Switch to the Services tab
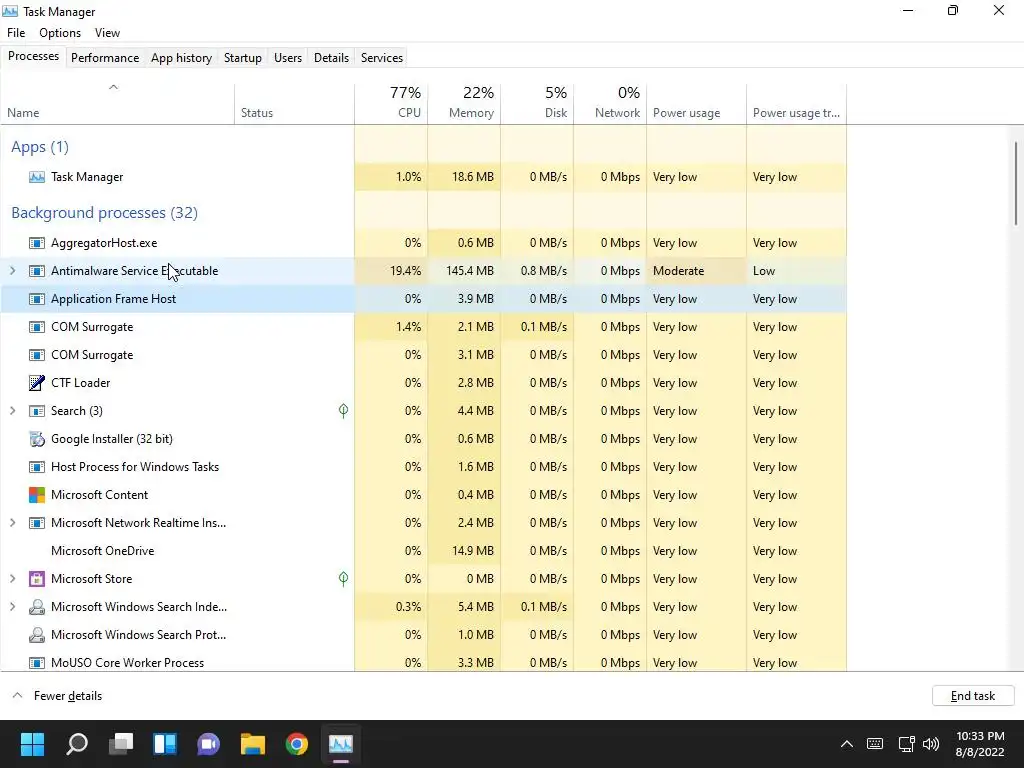 point(382,57)
